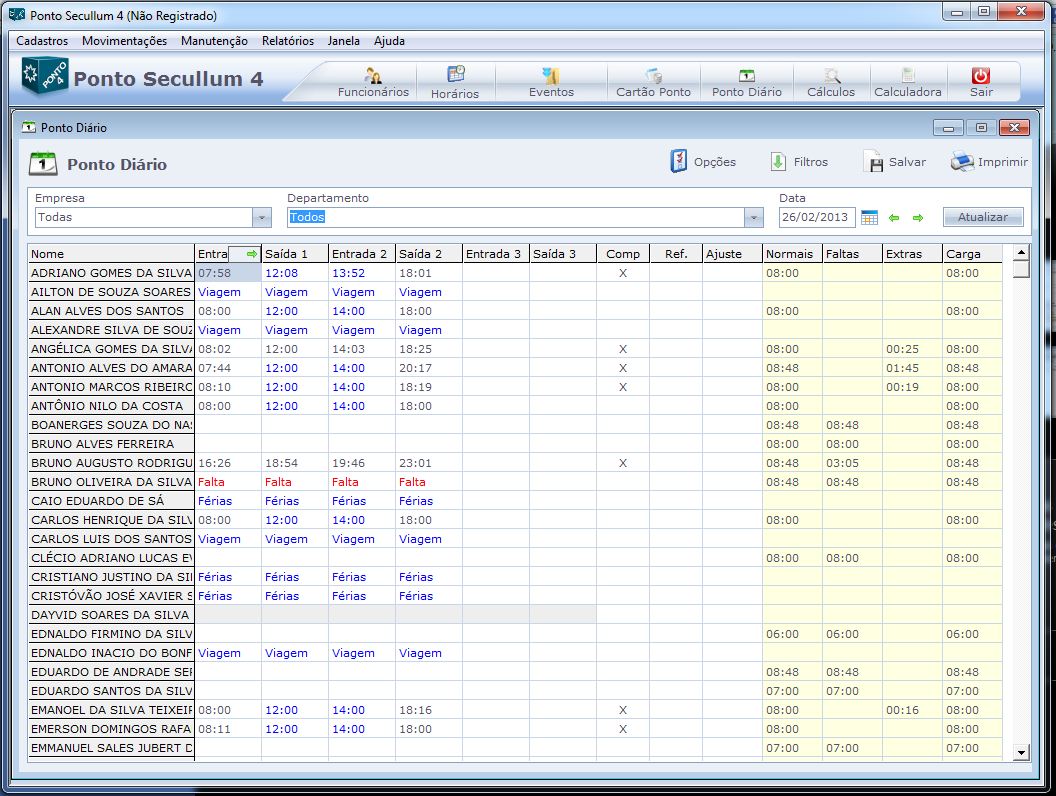Click the 01:45 Extras cell
1056x796 pixels.
[912, 368]
